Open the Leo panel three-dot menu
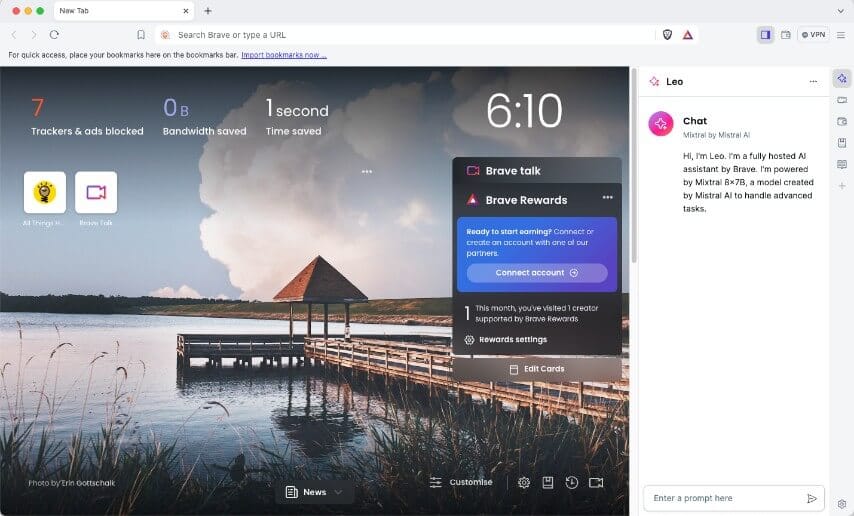The width and height of the screenshot is (854, 516). [x=813, y=82]
